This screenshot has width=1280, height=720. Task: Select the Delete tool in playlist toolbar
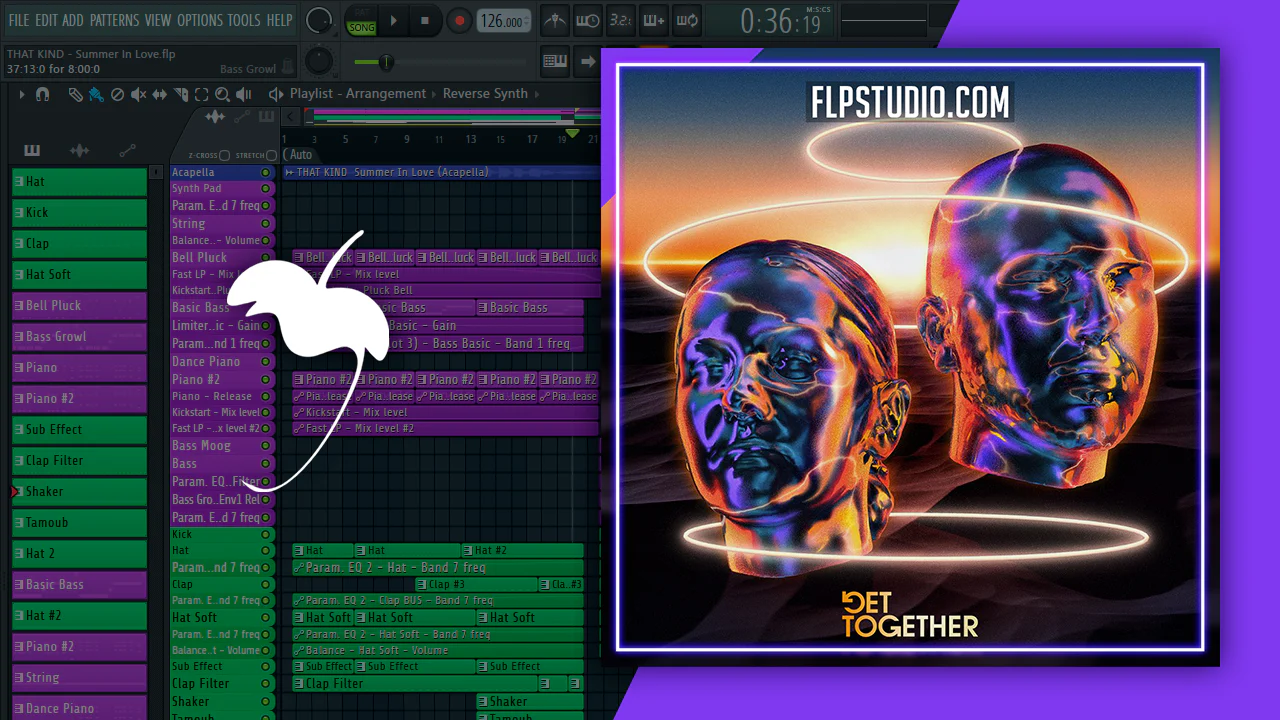coord(117,94)
